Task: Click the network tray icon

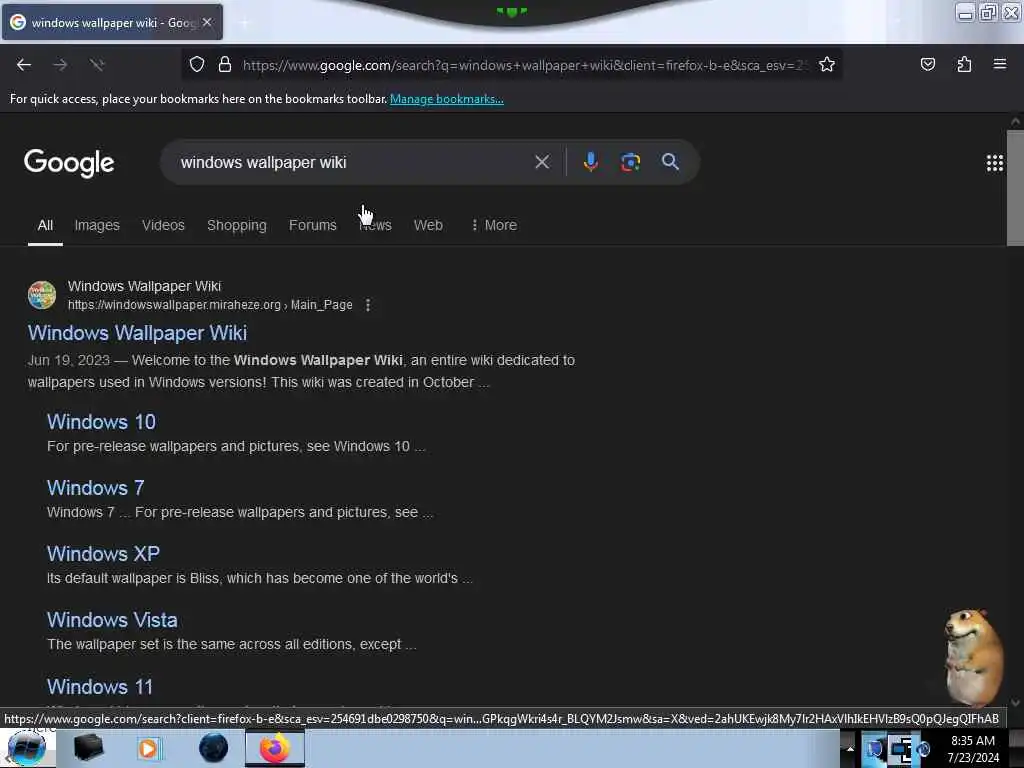Action: pos(900,749)
